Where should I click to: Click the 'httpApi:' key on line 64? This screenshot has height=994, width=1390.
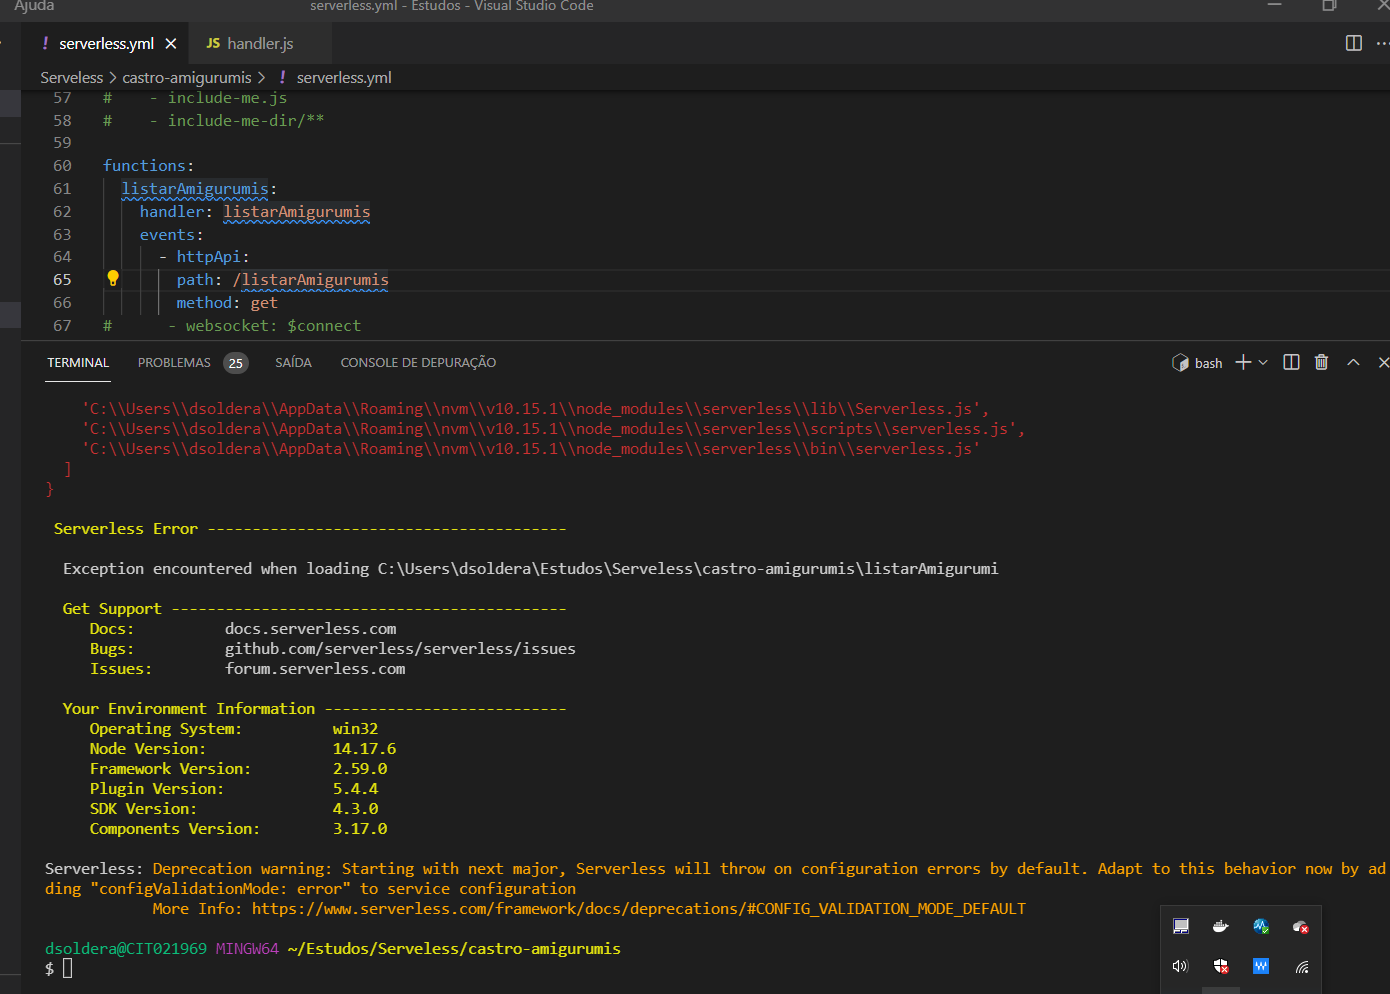(x=213, y=257)
